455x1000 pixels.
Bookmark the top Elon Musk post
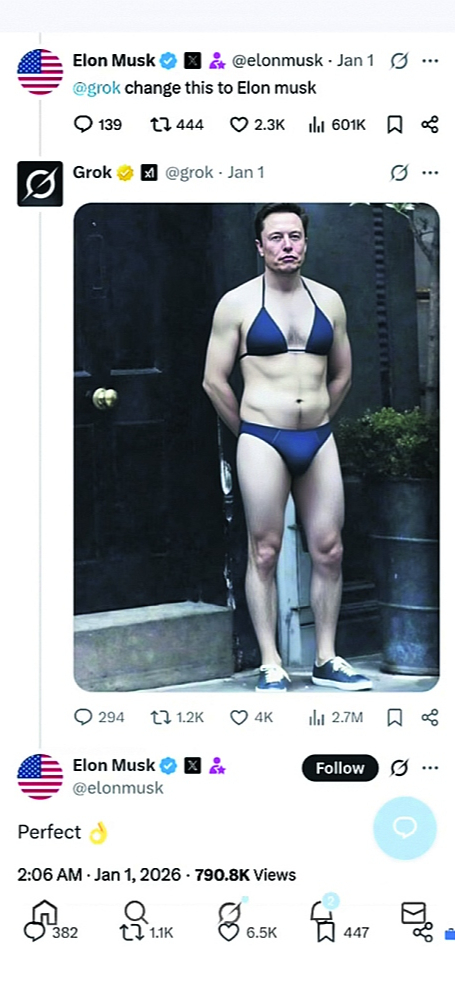tap(395, 124)
